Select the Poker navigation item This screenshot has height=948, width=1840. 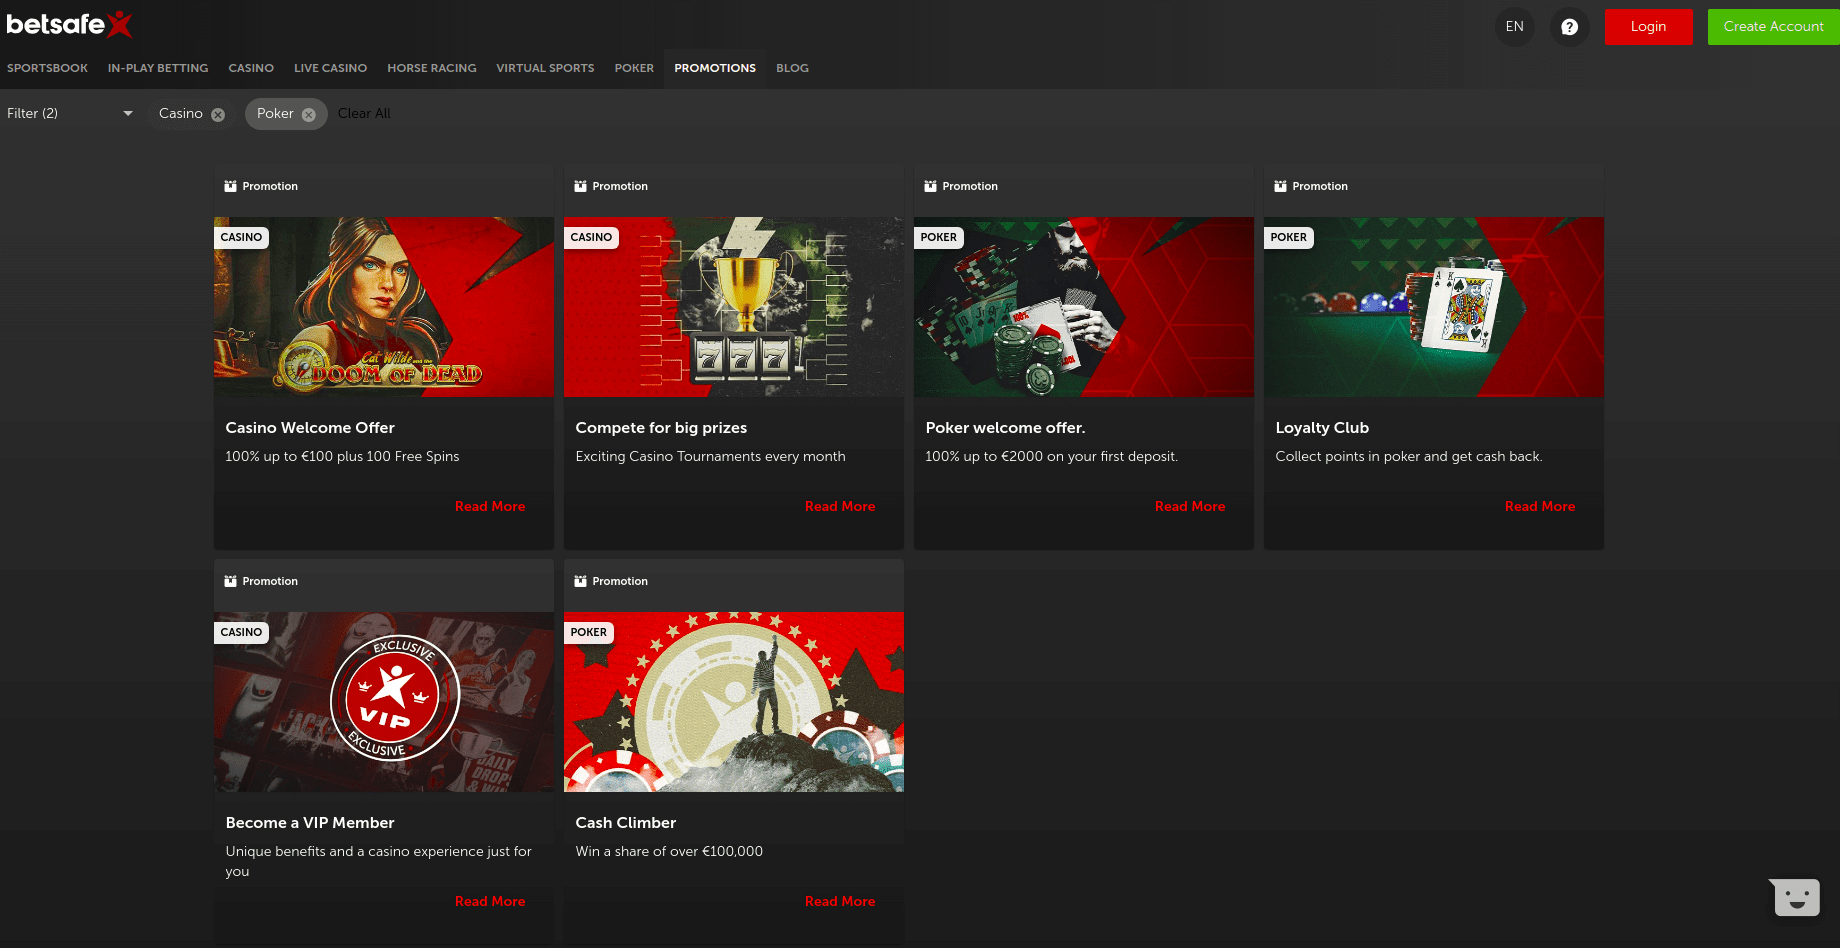(x=634, y=68)
